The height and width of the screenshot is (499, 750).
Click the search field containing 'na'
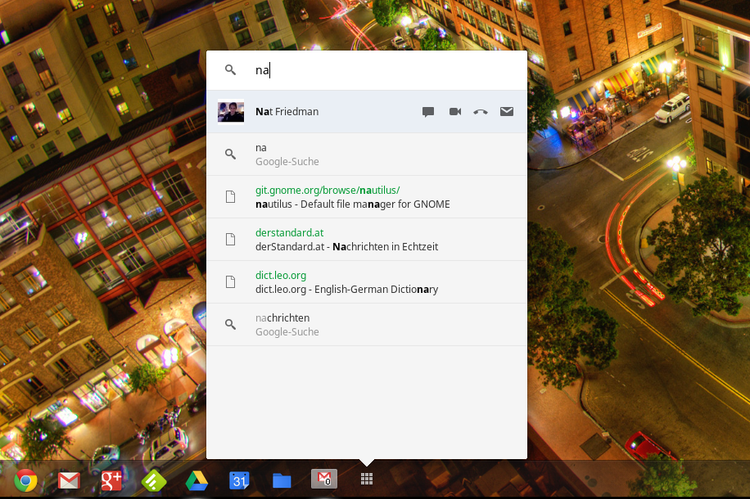pos(380,70)
